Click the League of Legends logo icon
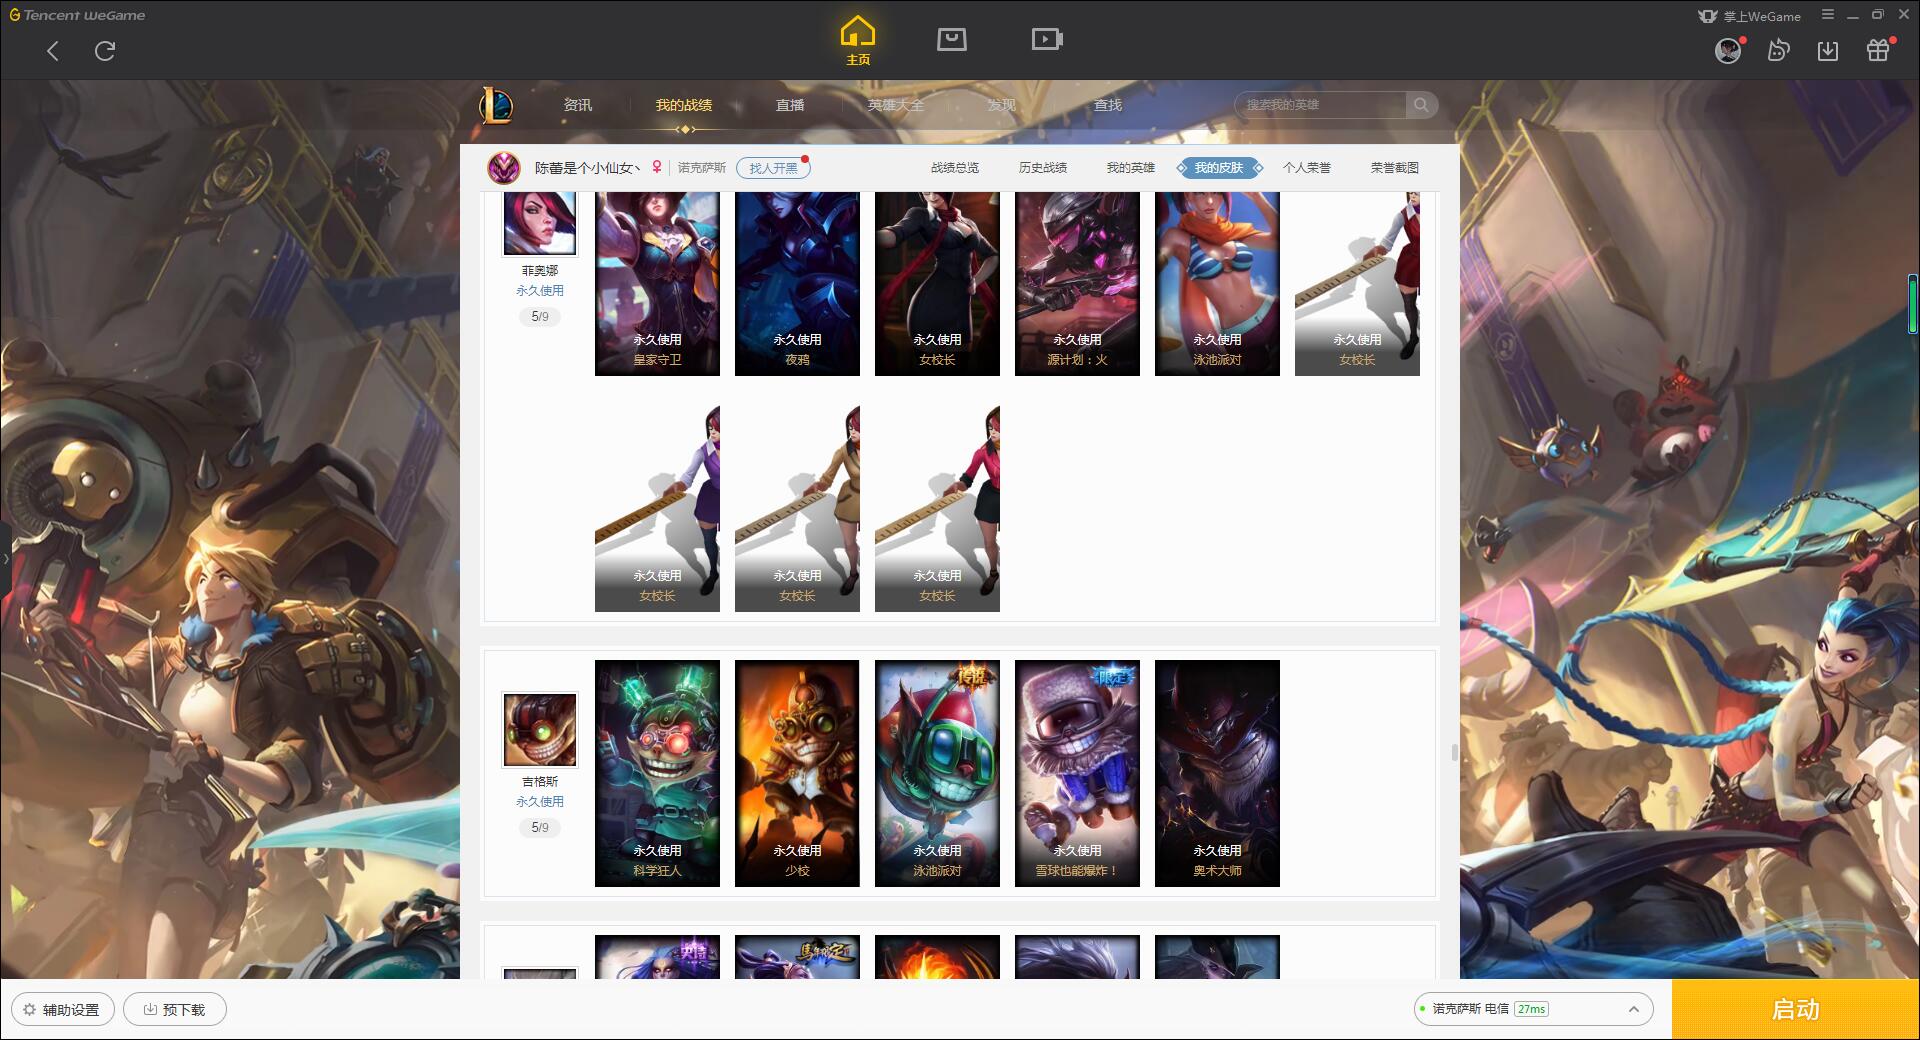1920x1040 pixels. 496,105
